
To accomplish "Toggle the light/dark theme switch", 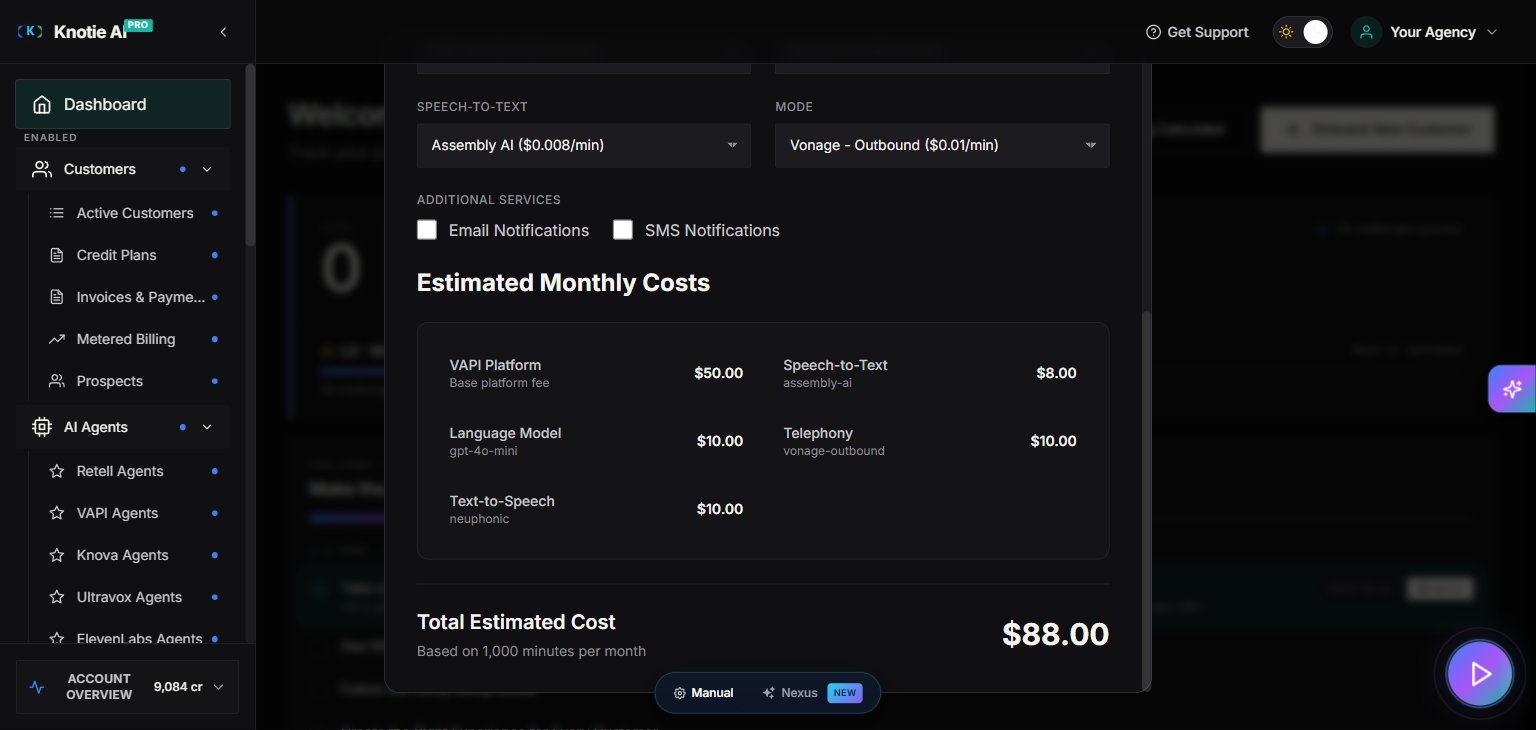I will coord(1302,32).
